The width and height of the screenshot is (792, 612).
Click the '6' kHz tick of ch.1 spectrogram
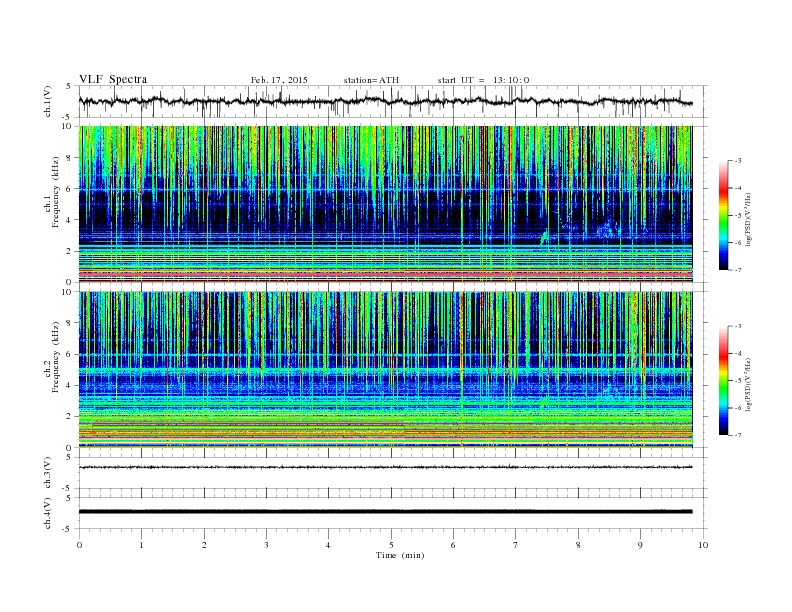pyautogui.click(x=70, y=189)
